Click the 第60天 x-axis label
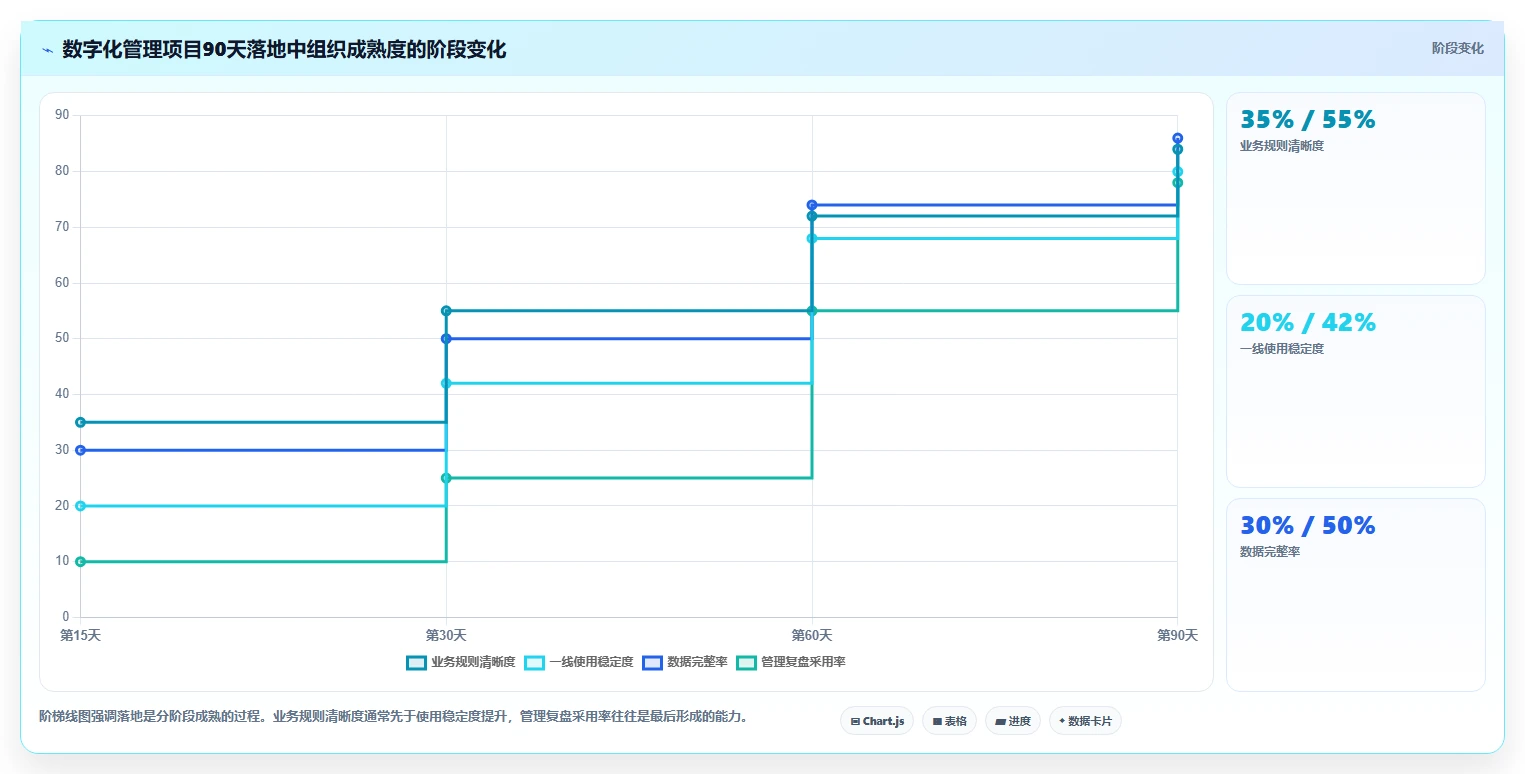1525x774 pixels. (x=812, y=635)
